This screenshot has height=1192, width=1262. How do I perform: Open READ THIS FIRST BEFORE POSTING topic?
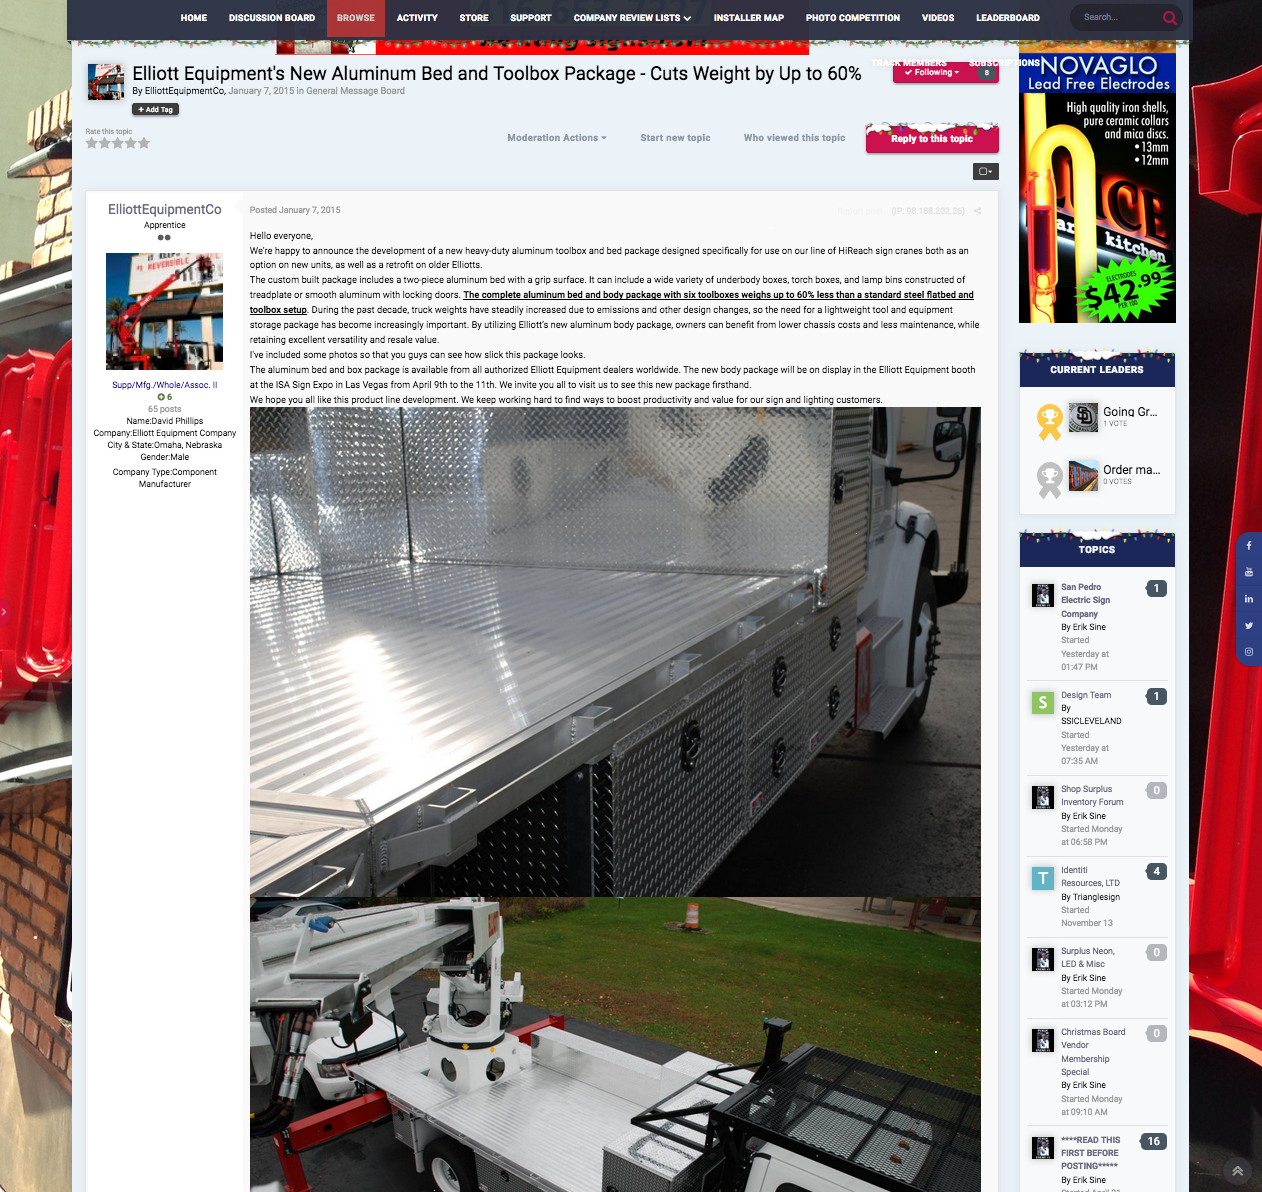point(1090,1153)
